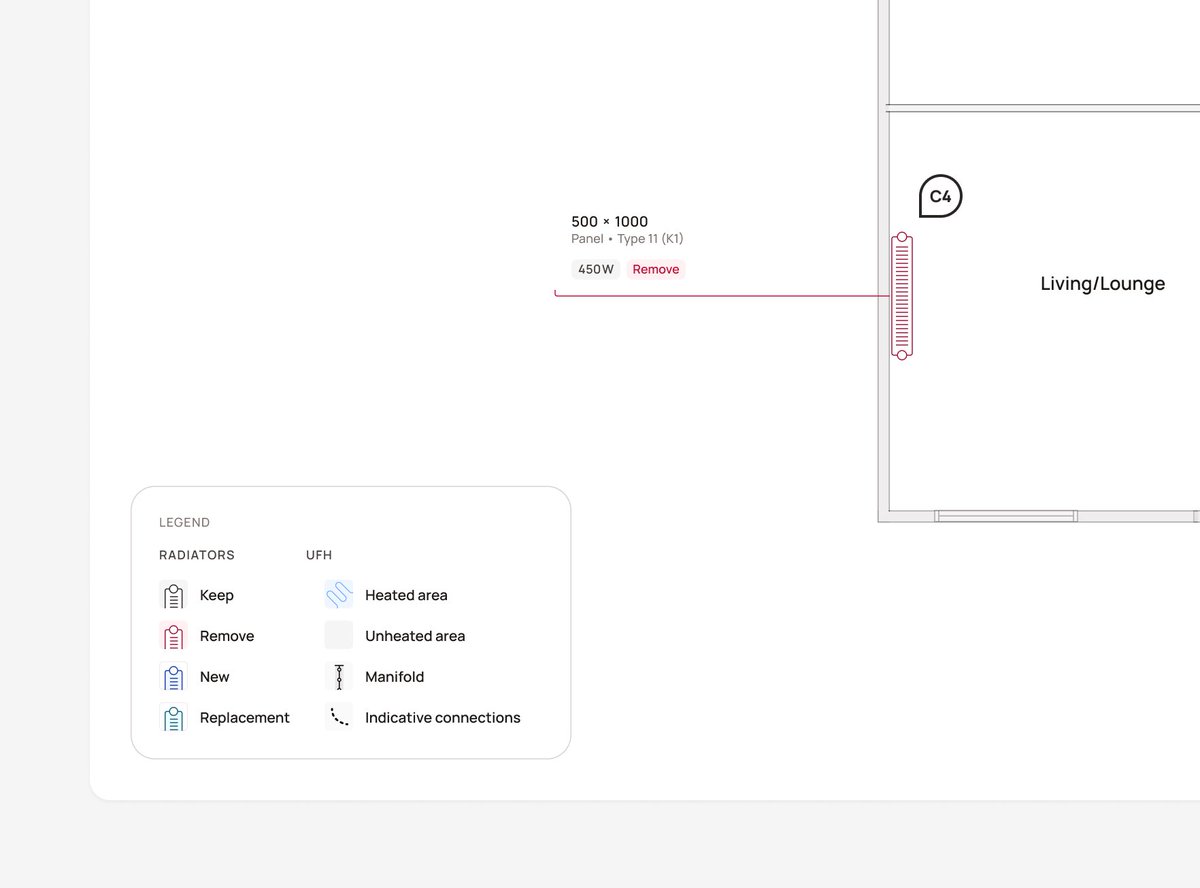
Task: Click the Remove radiator legend icon
Action: pyautogui.click(x=173, y=636)
